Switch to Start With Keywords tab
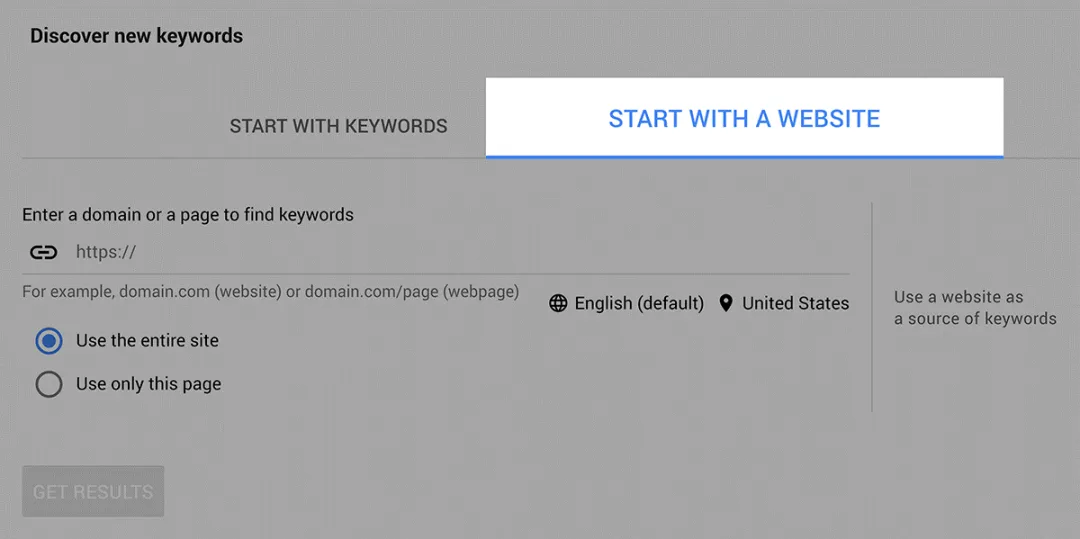 click(x=338, y=126)
